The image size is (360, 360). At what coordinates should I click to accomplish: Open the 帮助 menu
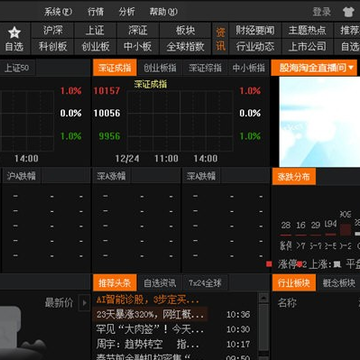(x=163, y=12)
